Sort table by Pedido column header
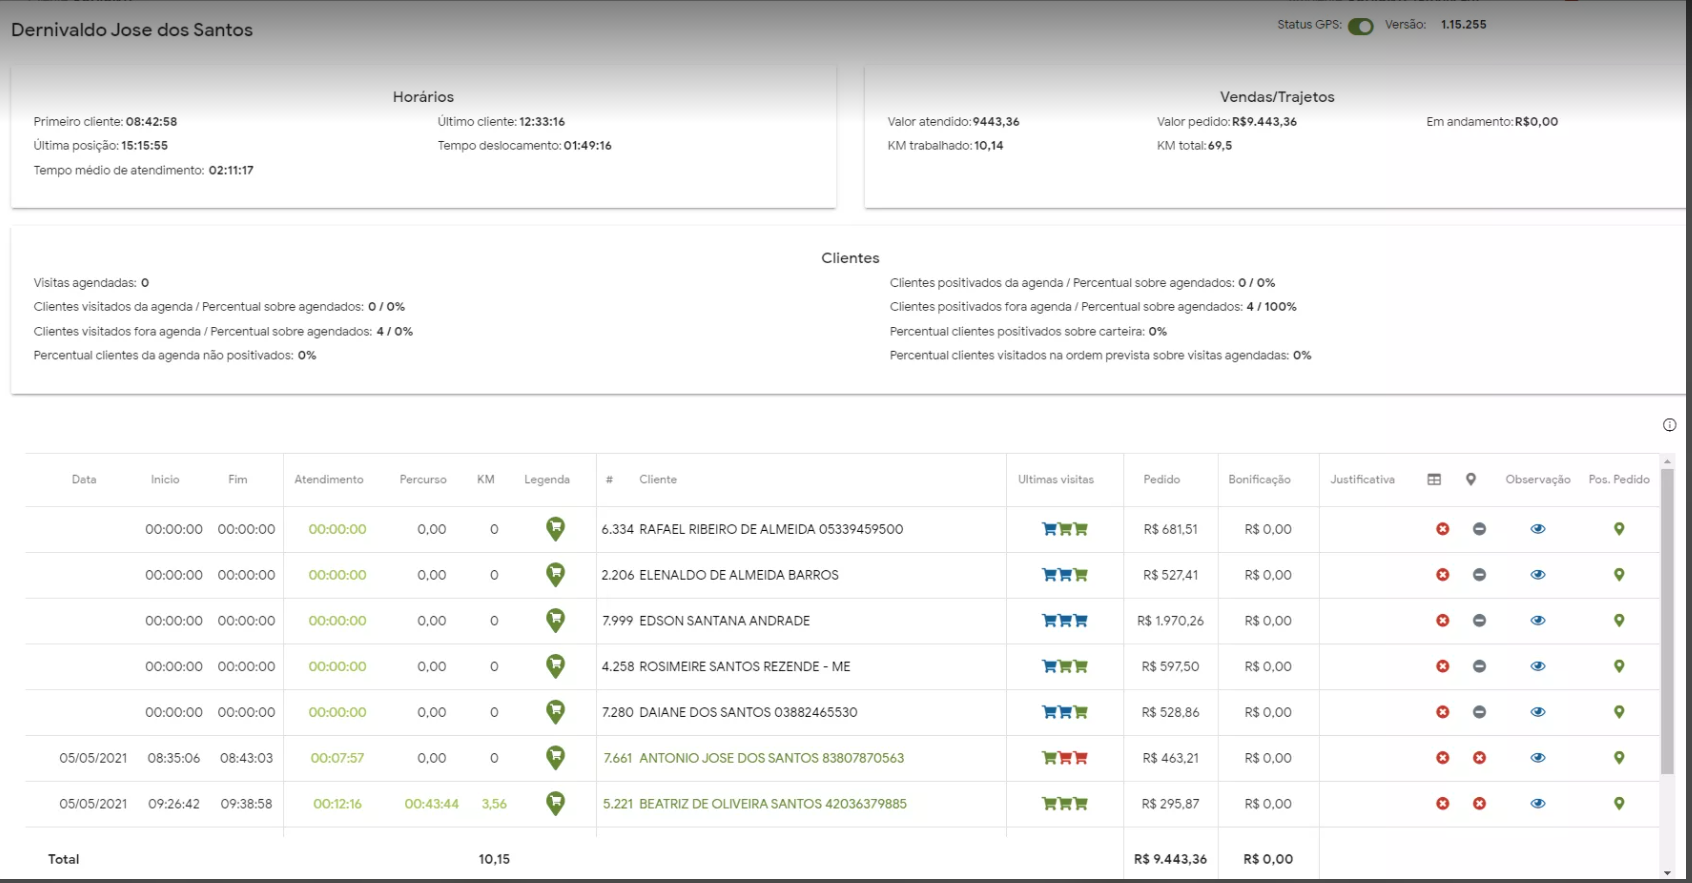Viewport: 1692px width, 883px height. [1161, 480]
